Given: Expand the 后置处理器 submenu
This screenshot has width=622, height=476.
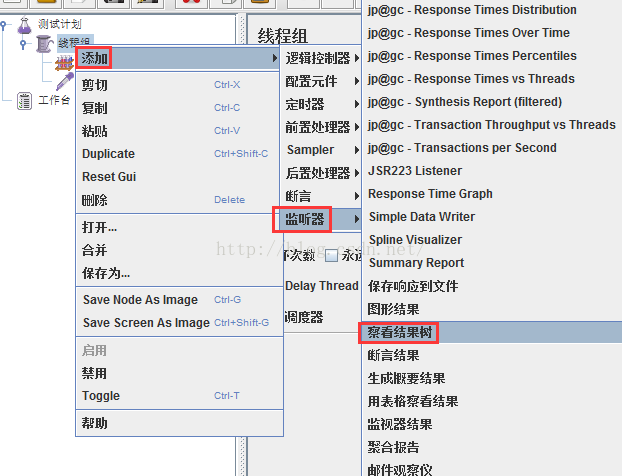Looking at the screenshot, I should point(322,173).
